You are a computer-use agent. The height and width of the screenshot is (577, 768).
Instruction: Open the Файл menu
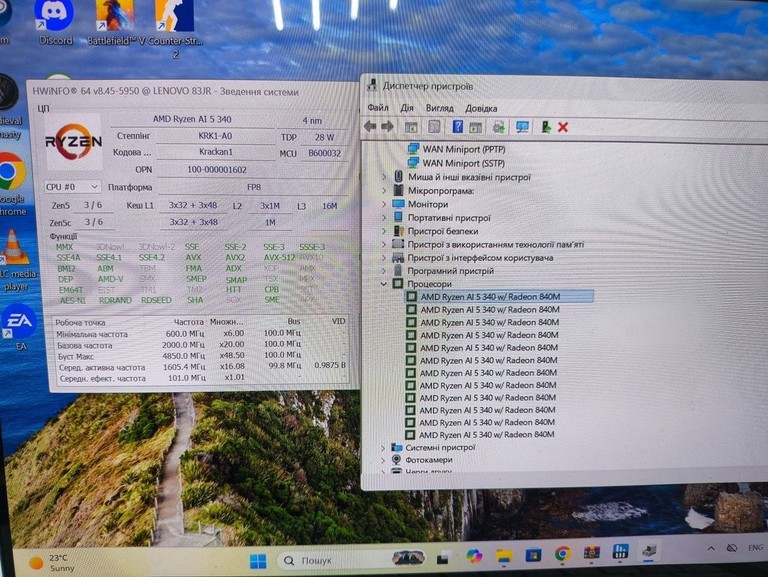tap(378, 108)
